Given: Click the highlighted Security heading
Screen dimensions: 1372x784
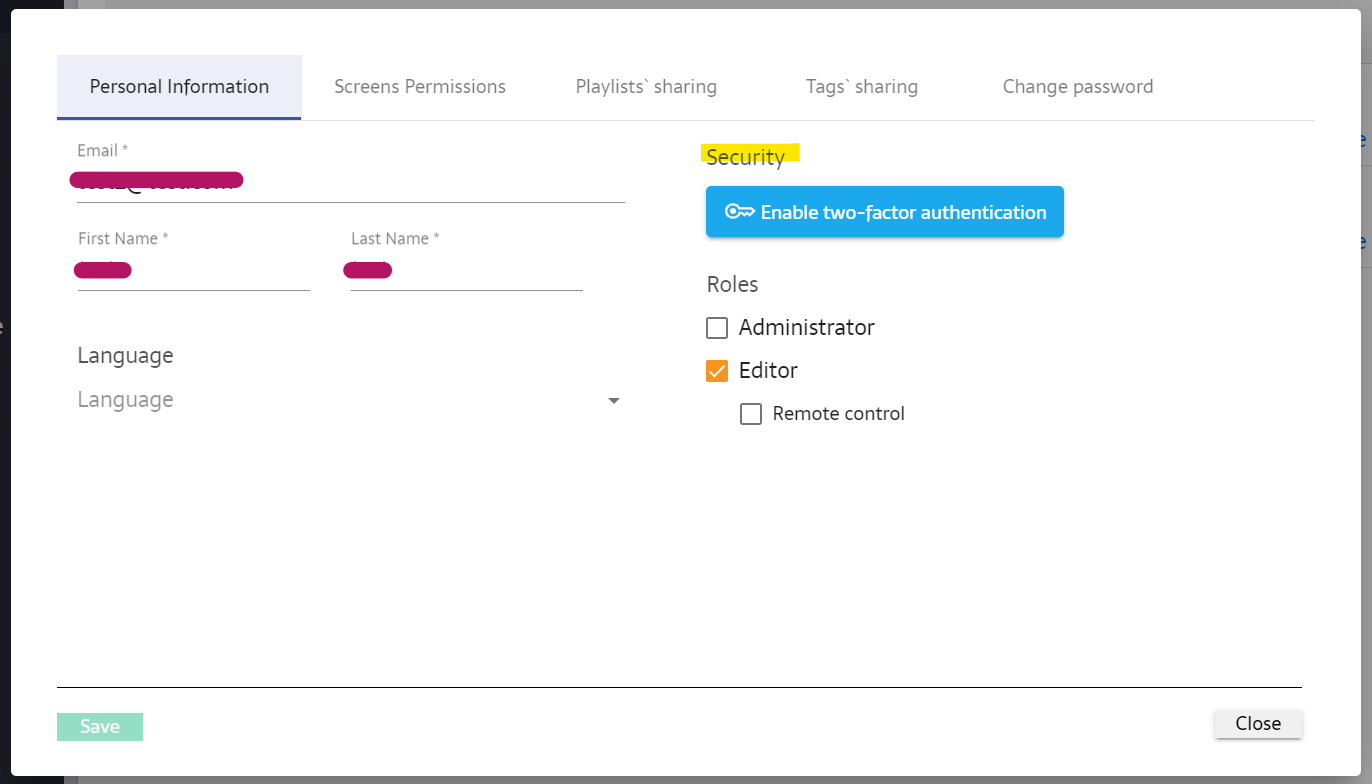Looking at the screenshot, I should point(745,157).
